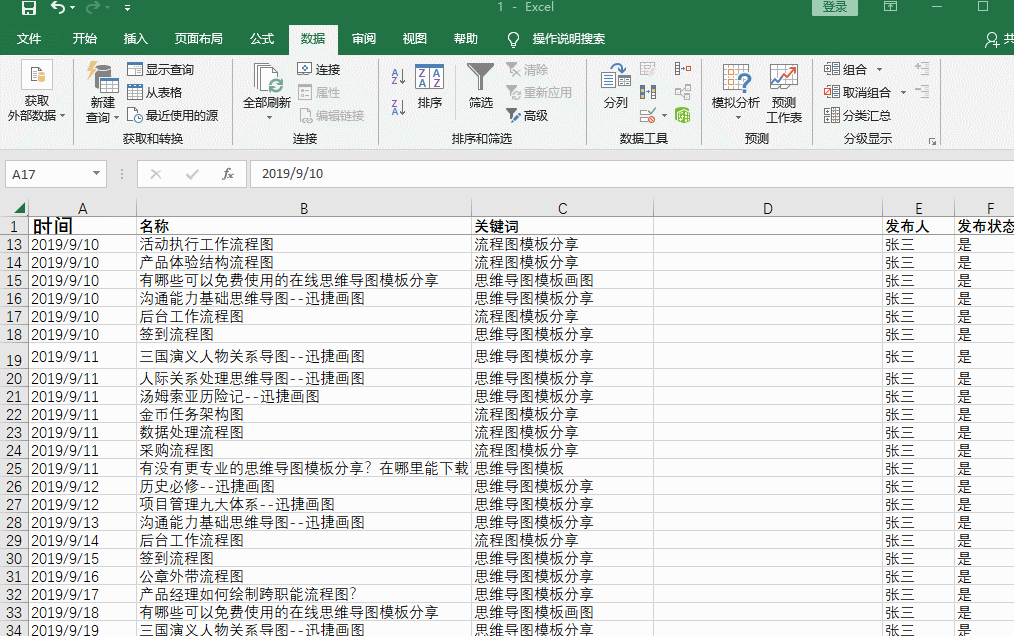This screenshot has height=636, width=1014.
Task: Expand the Group (组合) dropdown arrow
Action: pos(879,69)
